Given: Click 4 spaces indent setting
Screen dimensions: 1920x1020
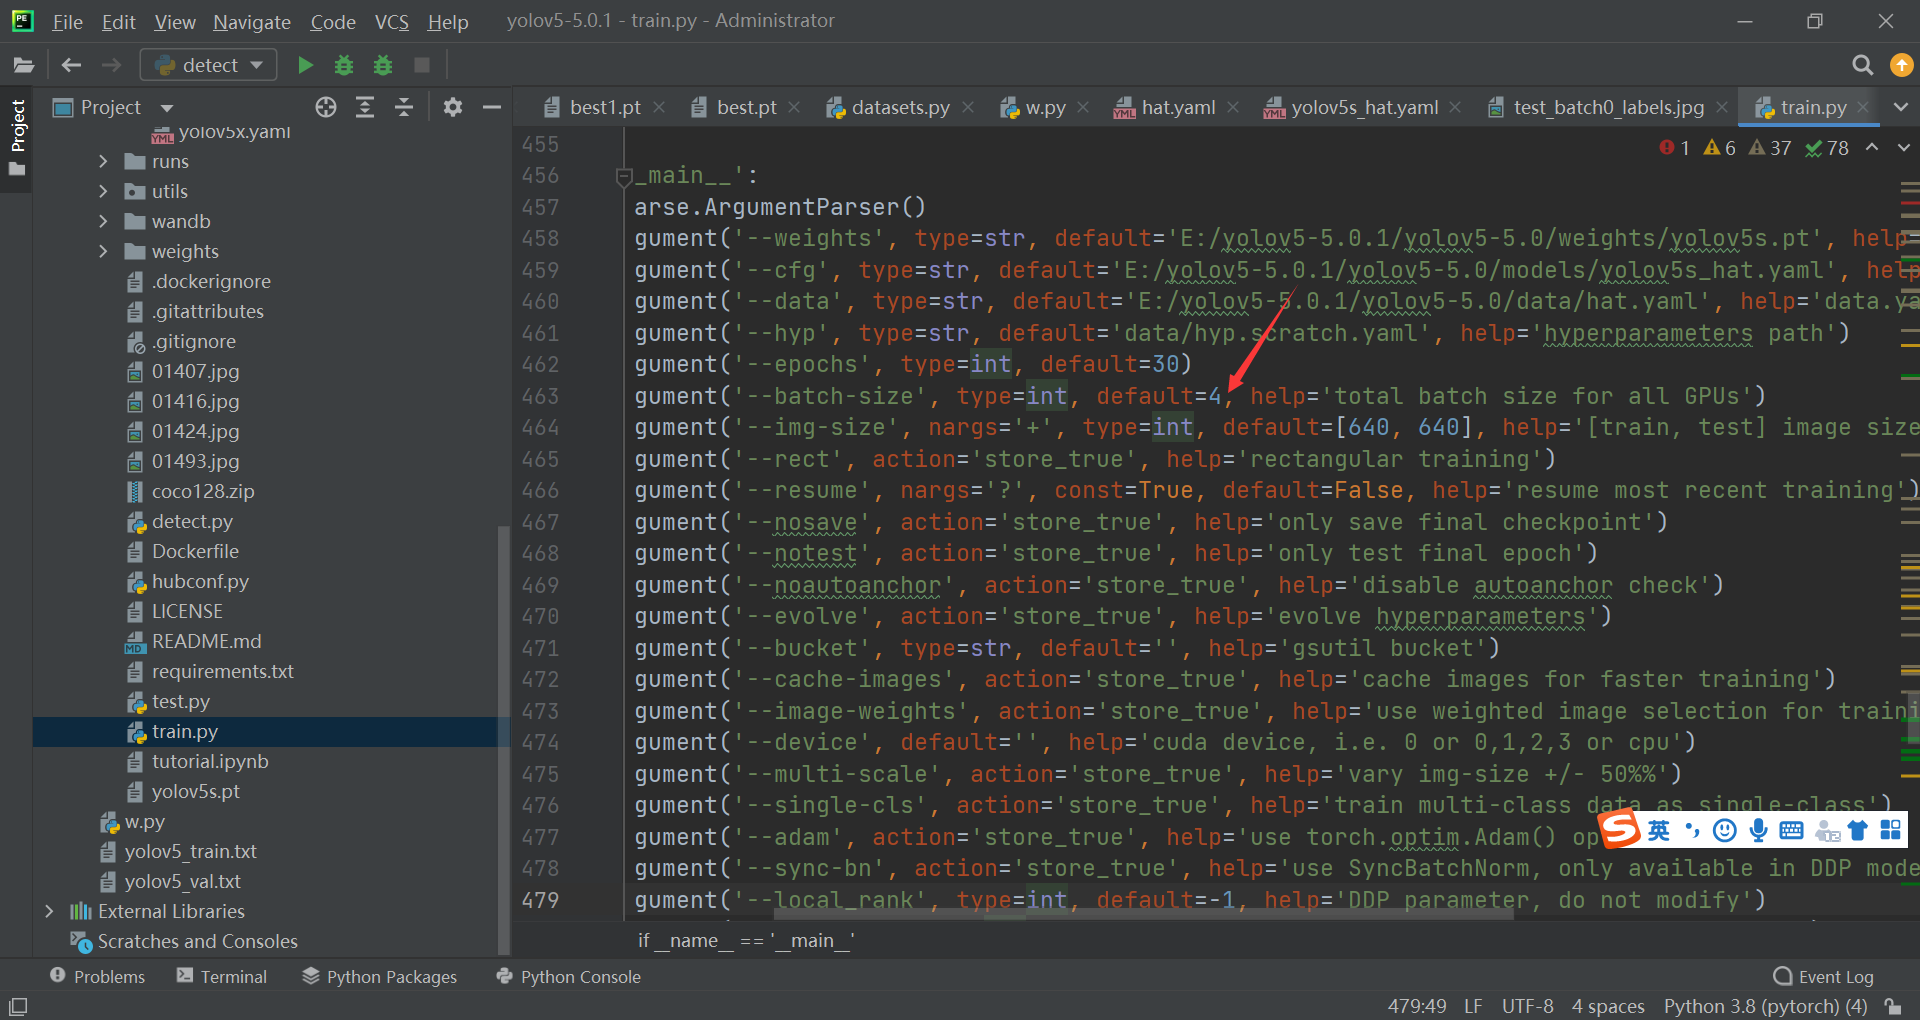Looking at the screenshot, I should tap(1608, 1006).
